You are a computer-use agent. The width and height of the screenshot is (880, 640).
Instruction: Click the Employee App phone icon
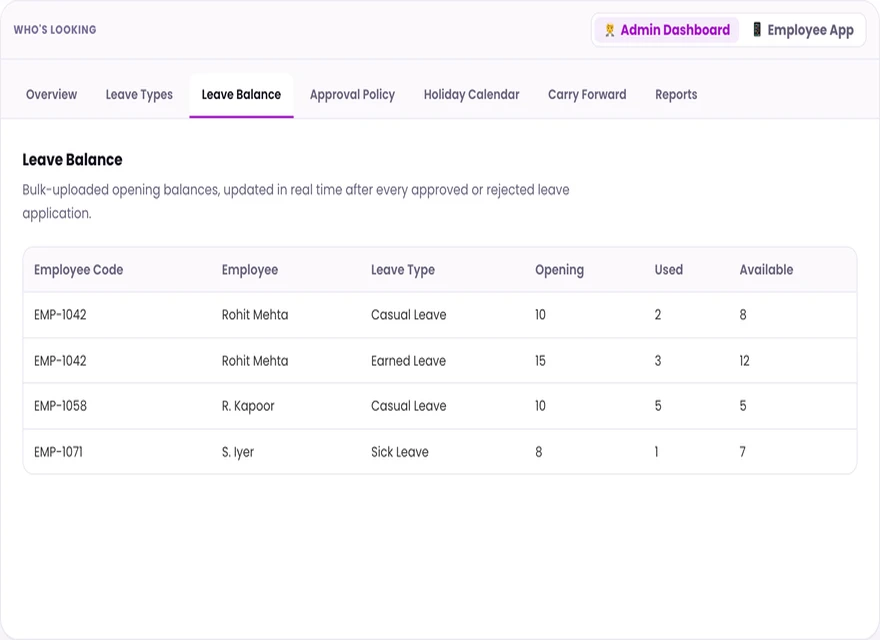click(x=757, y=30)
